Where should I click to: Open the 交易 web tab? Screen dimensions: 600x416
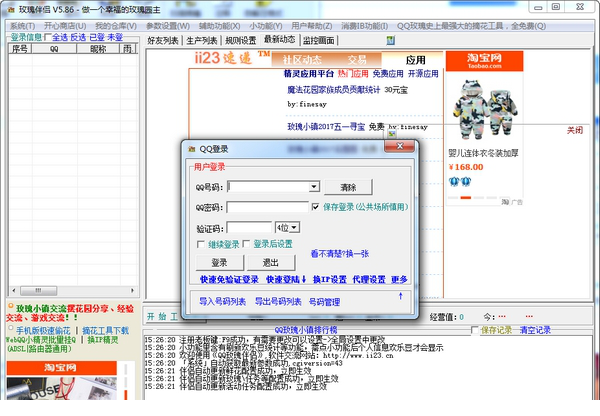tap(357, 60)
